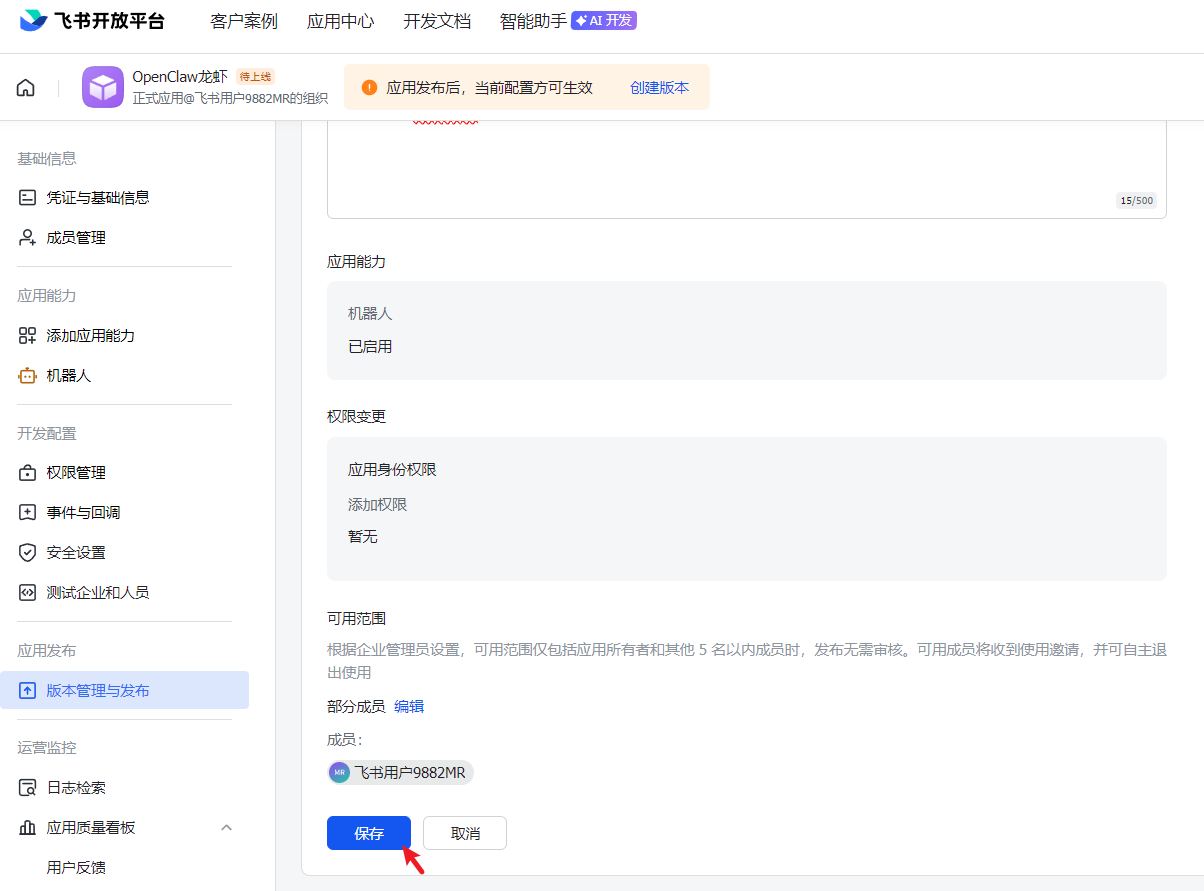Click inside the description text area
Viewport: 1204px width, 891px height.
coord(746,165)
